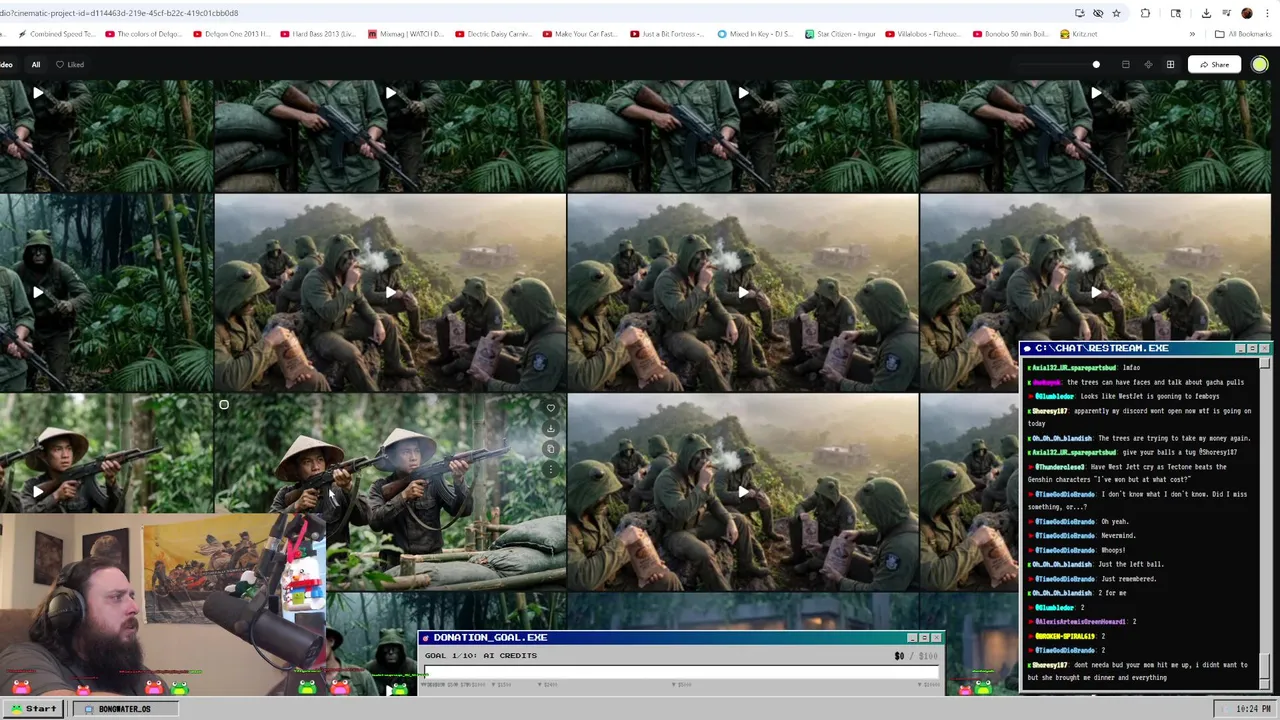Image resolution: width=1280 pixels, height=720 pixels.
Task: Like the hovered image with heart icon
Action: (x=550, y=408)
